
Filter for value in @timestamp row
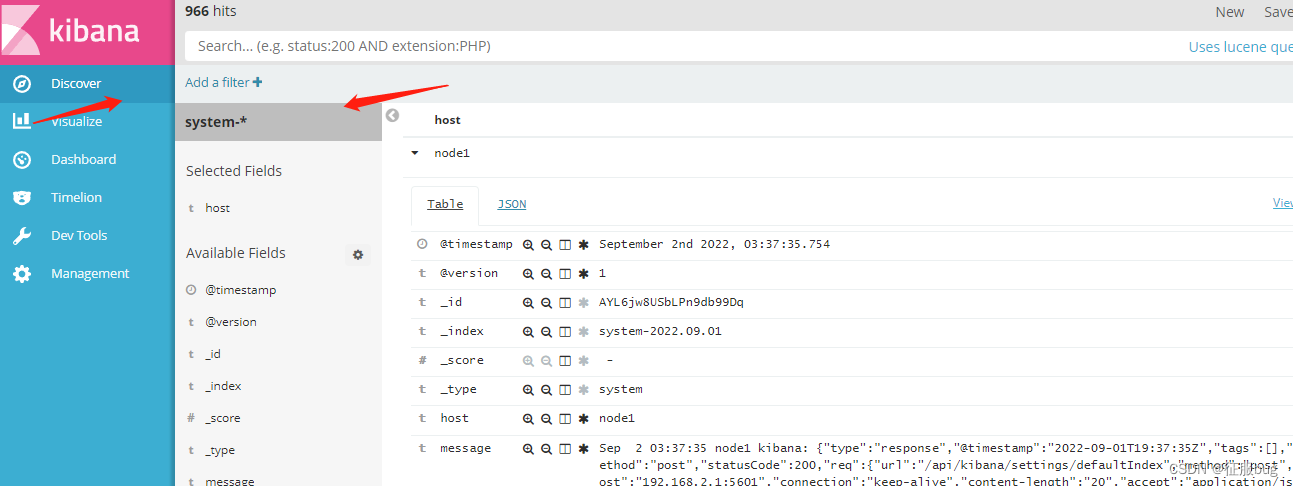pos(528,244)
